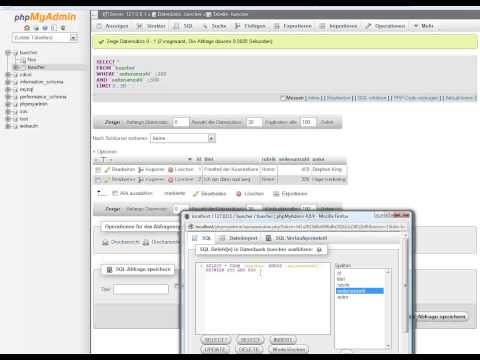480x360 pixels.
Task: Click the reload navigation icon under the logo
Action: click(x=63, y=28)
